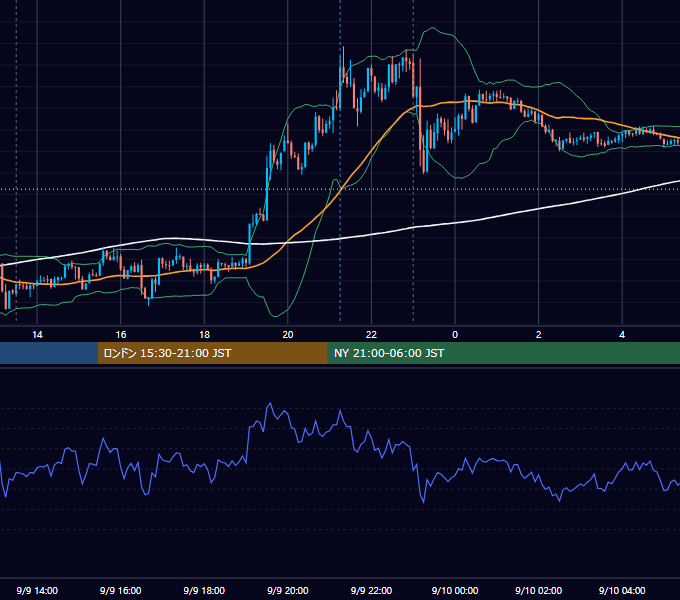The image size is (680, 600).
Task: Click the 9/10 04:00 date label
Action: point(622,590)
